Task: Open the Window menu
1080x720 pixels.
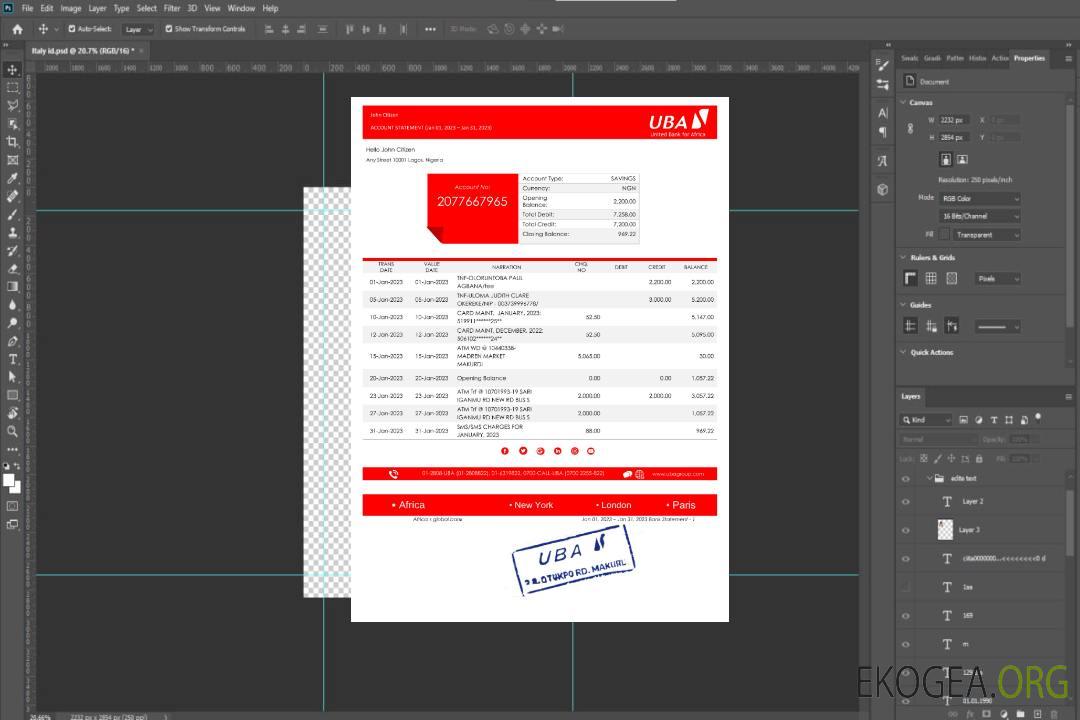Action: point(241,8)
